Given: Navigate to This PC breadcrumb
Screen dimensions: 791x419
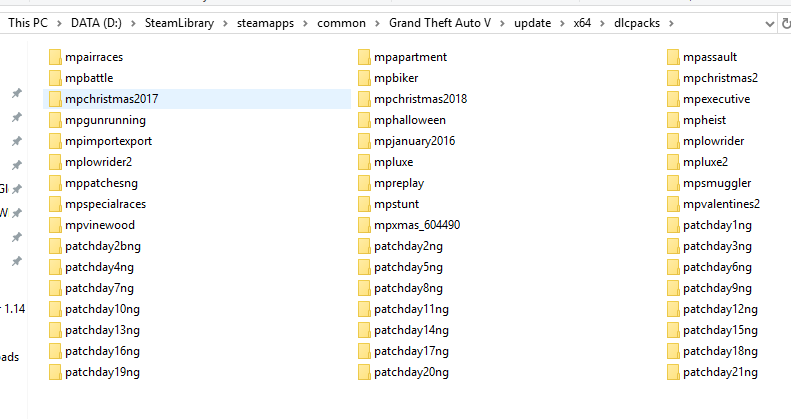Looking at the screenshot, I should point(28,23).
